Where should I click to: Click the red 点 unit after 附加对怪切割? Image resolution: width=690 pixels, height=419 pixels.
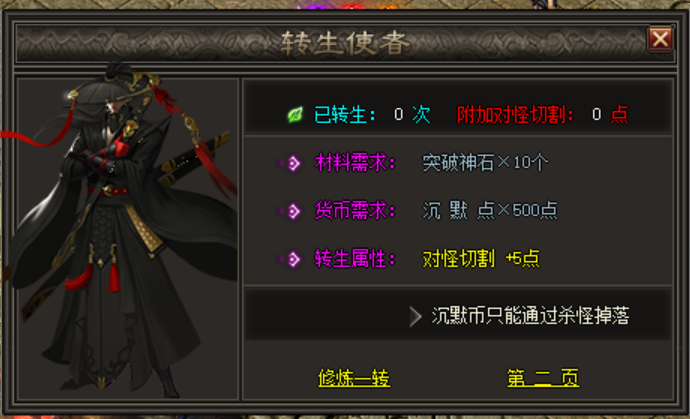tap(620, 115)
